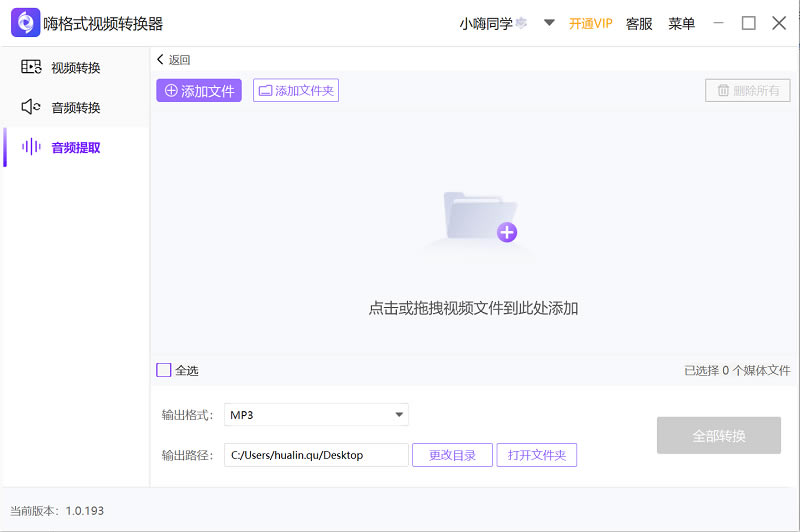
Task: Click 更改目录 to change output directory
Action: tap(452, 455)
